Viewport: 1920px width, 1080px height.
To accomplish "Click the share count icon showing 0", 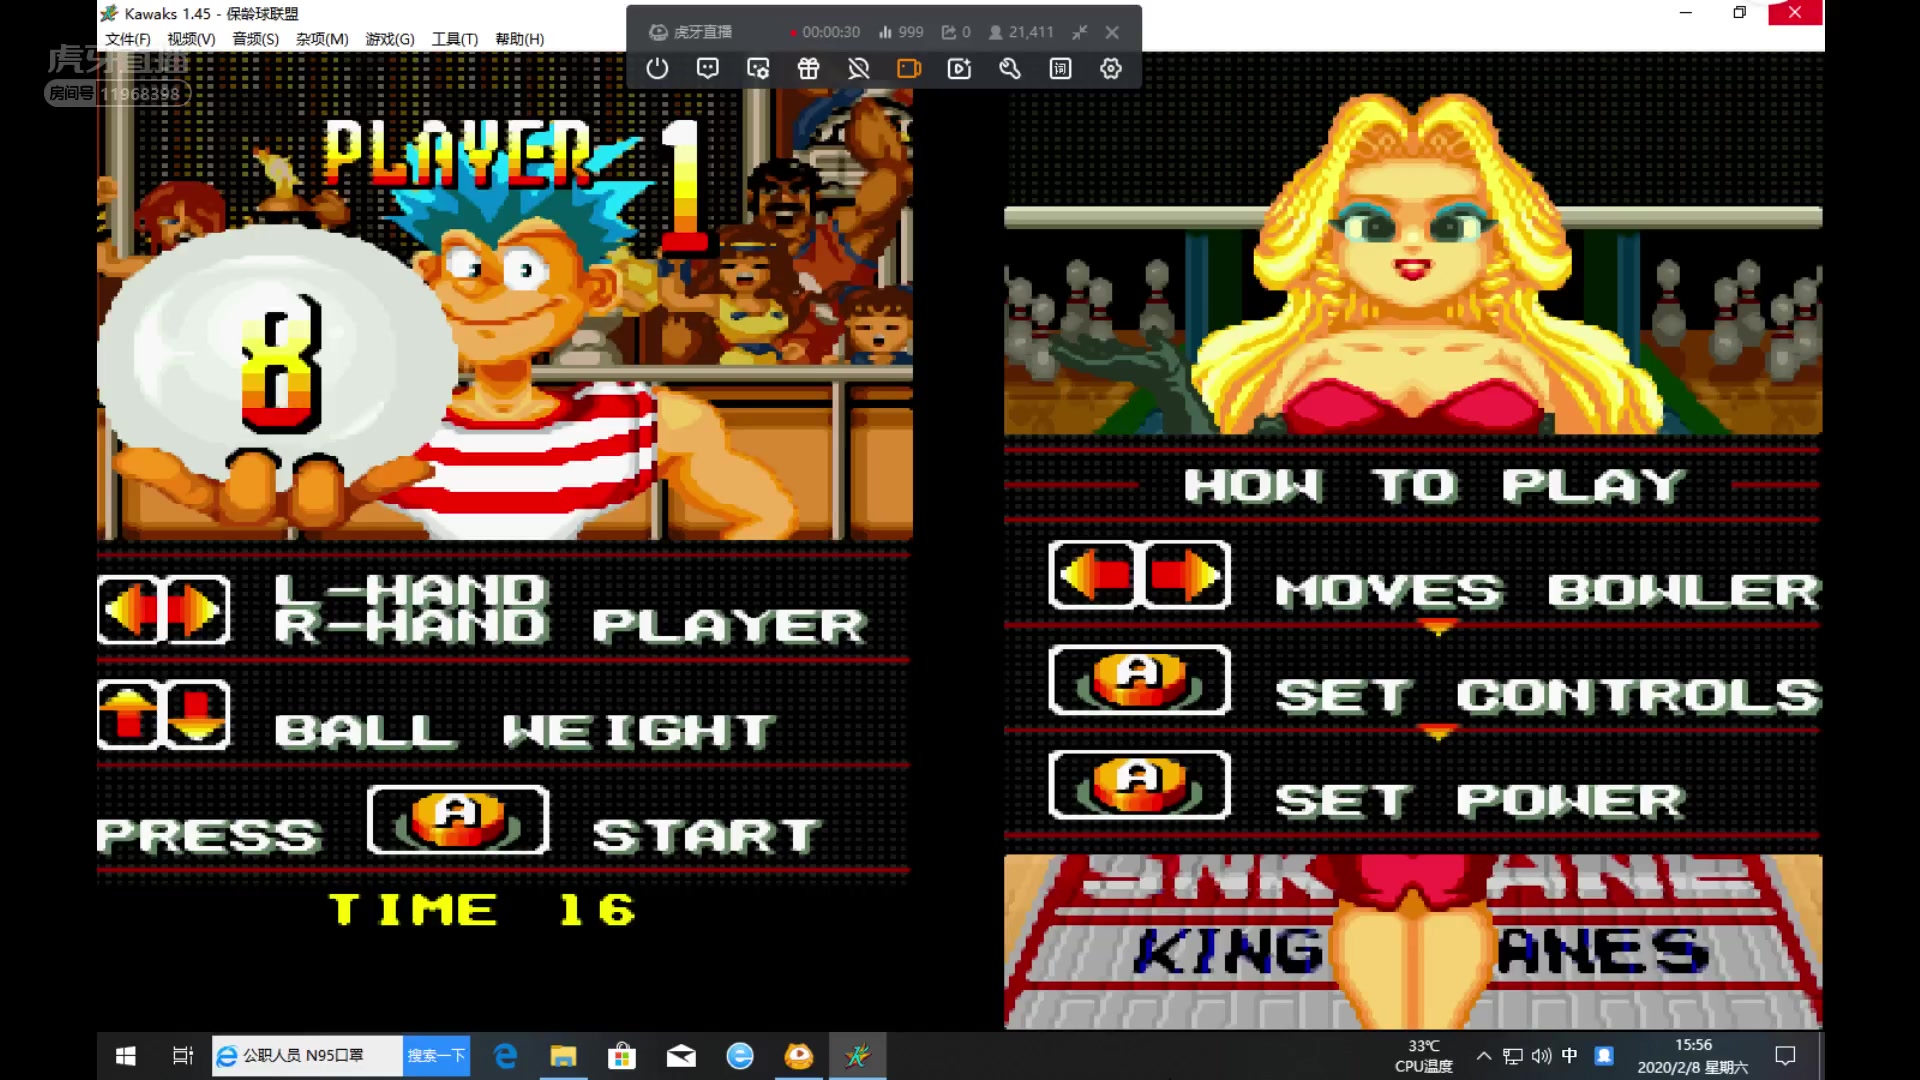I will coord(956,32).
